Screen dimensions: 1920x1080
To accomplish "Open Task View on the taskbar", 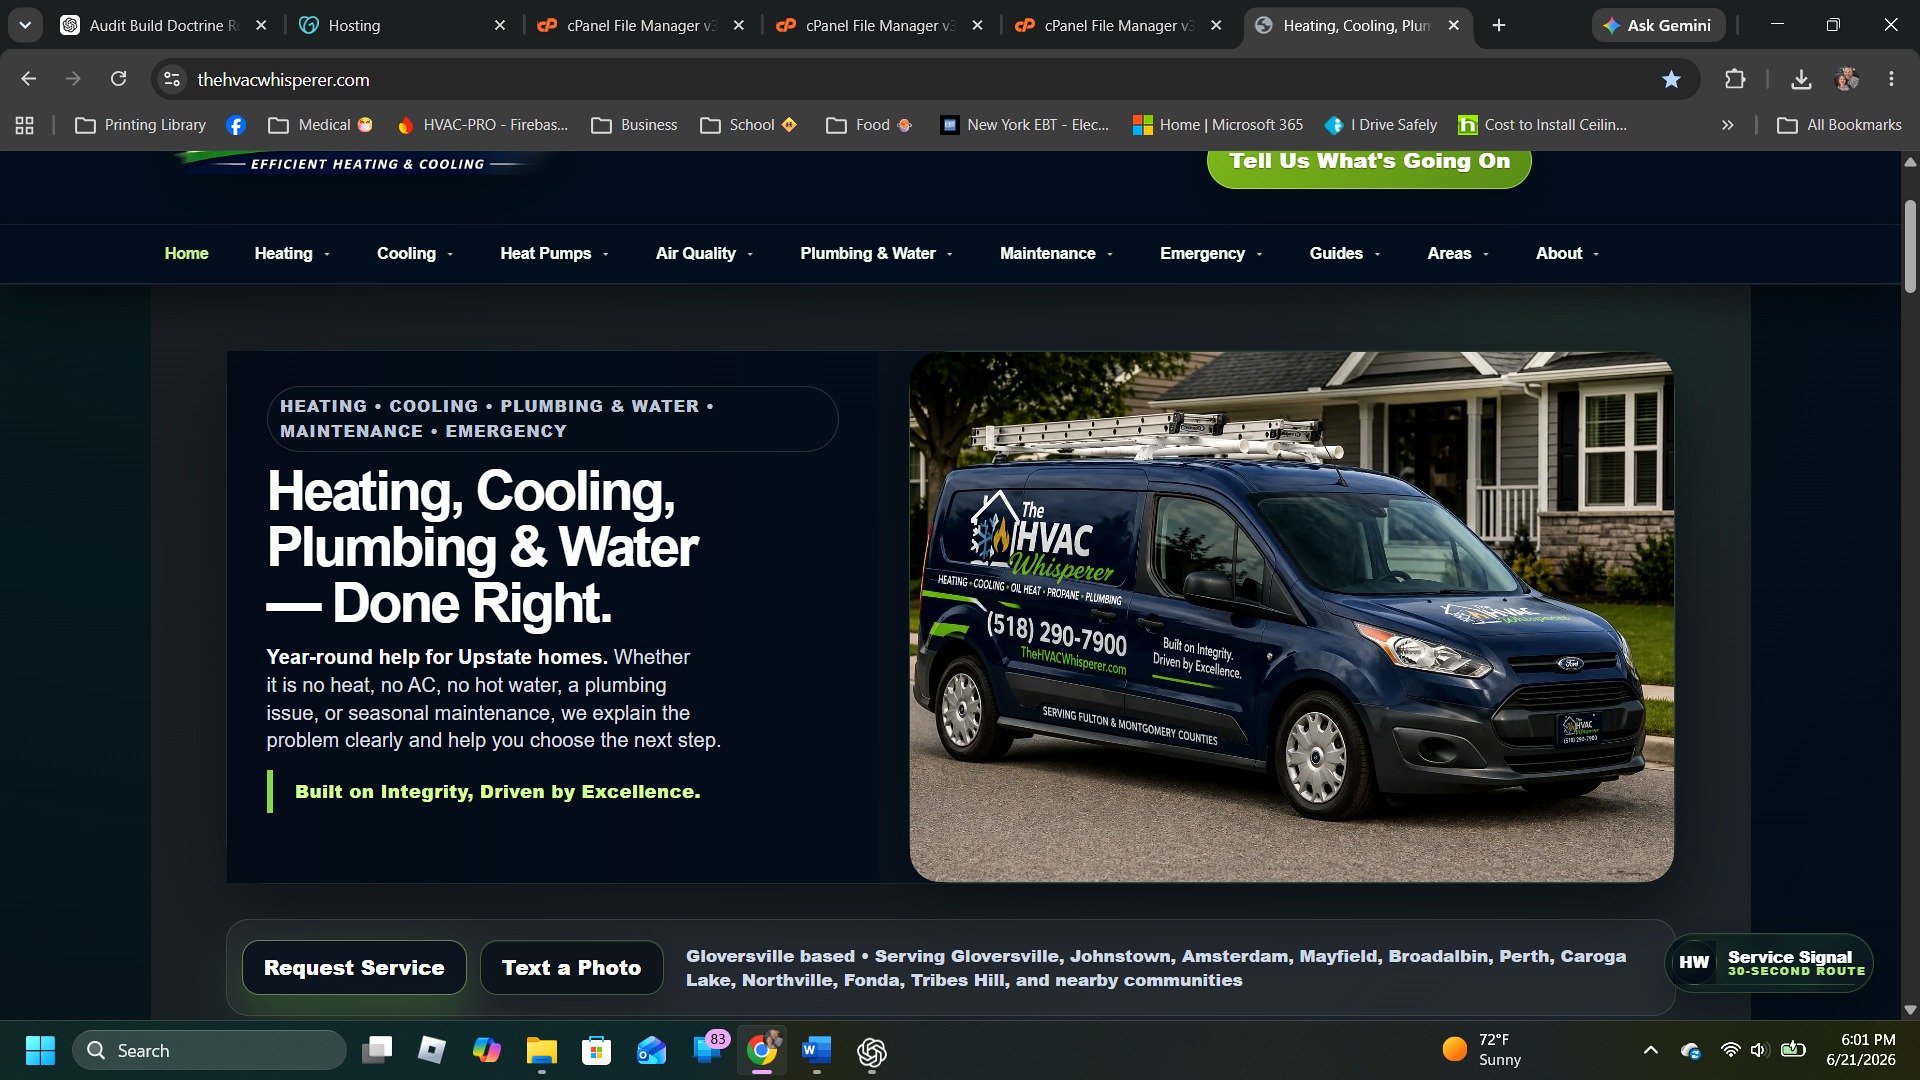I will pos(377,1050).
